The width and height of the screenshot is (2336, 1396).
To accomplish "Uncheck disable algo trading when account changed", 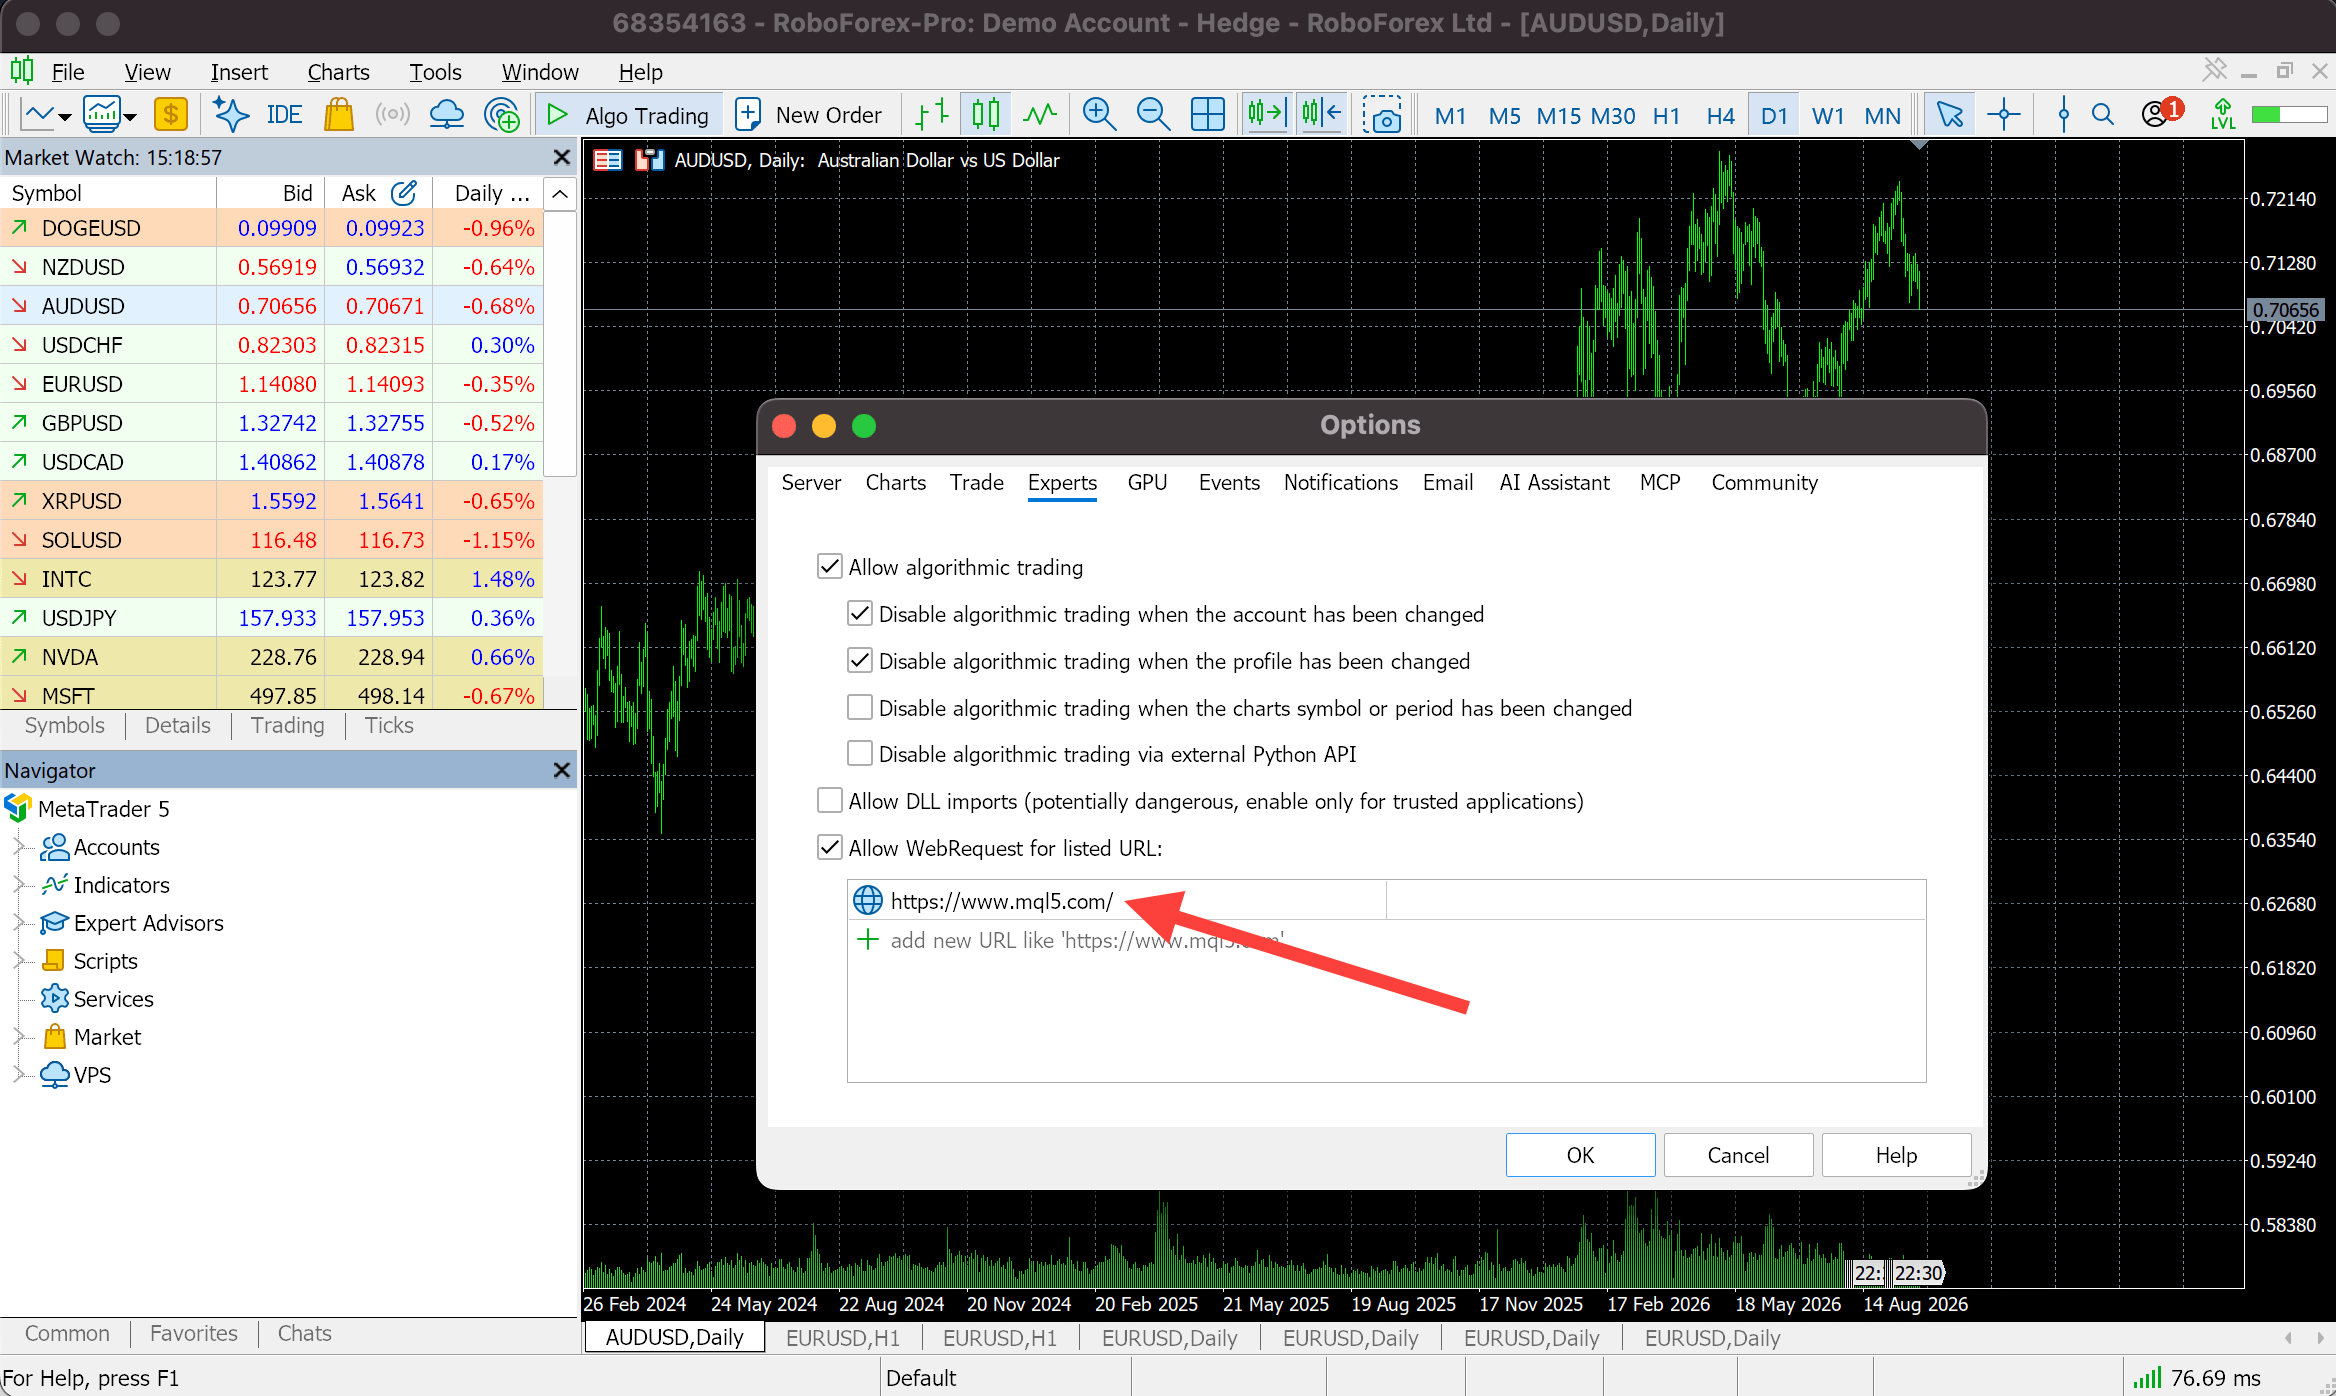I will [x=860, y=614].
